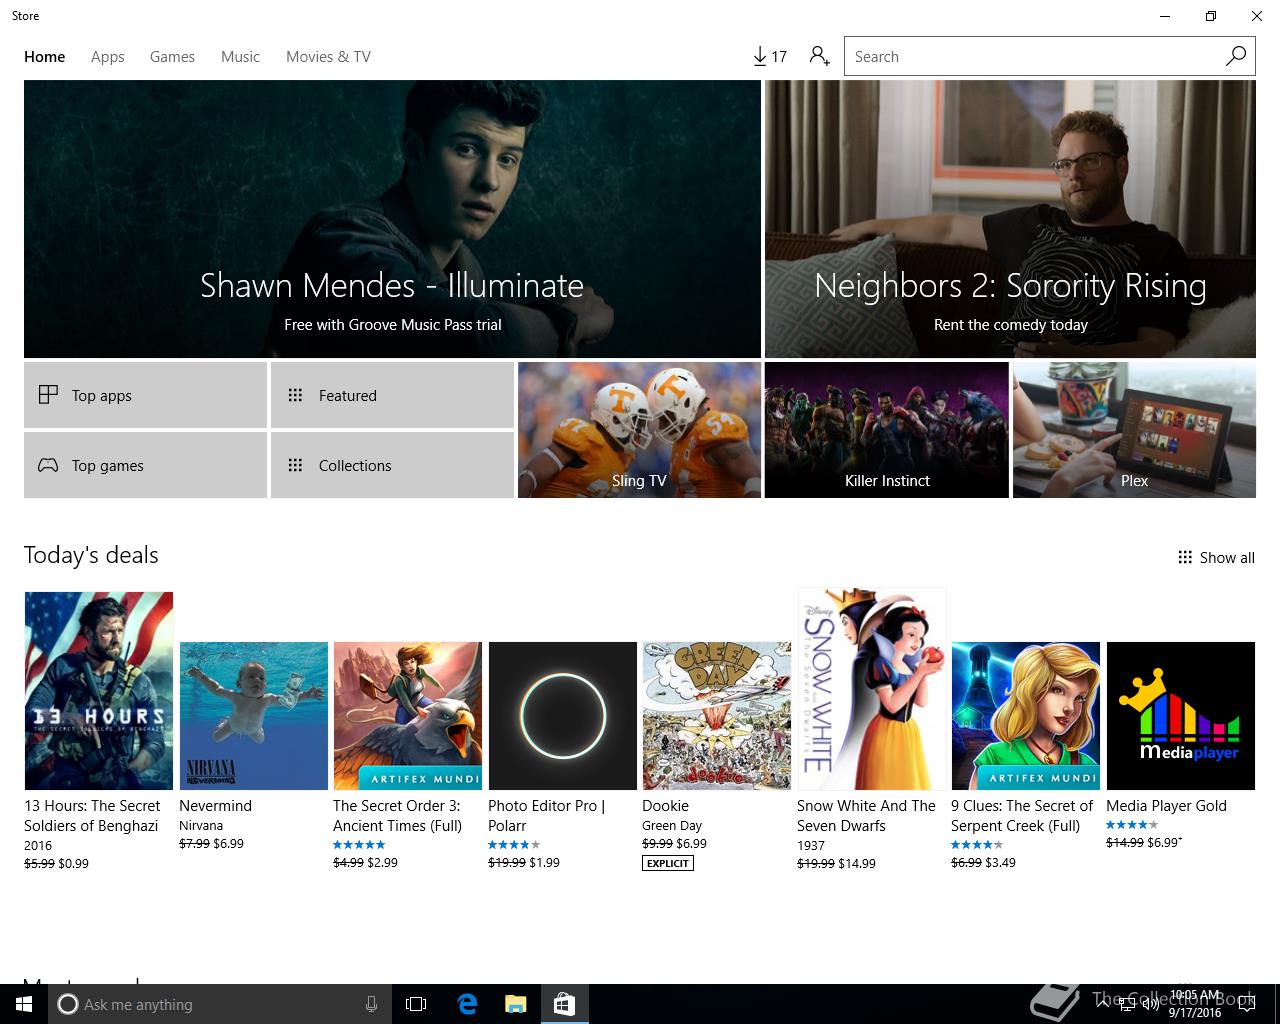This screenshot has width=1280, height=1024.
Task: Click the Show all link text
Action: [x=1227, y=558]
